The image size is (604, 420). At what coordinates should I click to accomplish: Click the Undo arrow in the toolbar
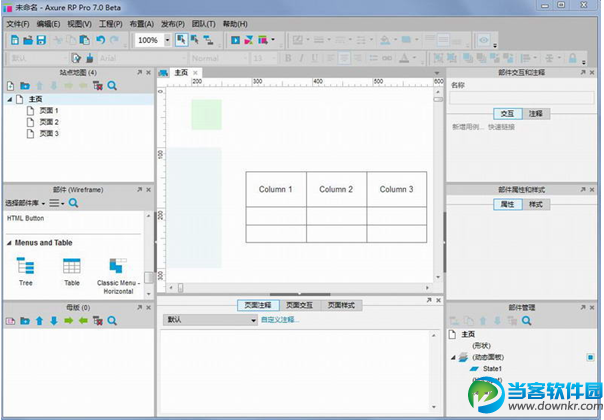pyautogui.click(x=100, y=40)
